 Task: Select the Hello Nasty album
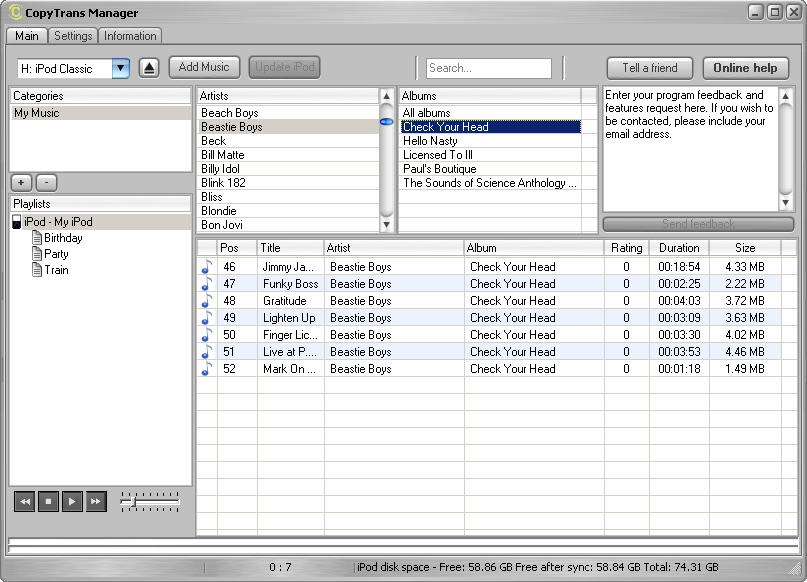coord(491,141)
